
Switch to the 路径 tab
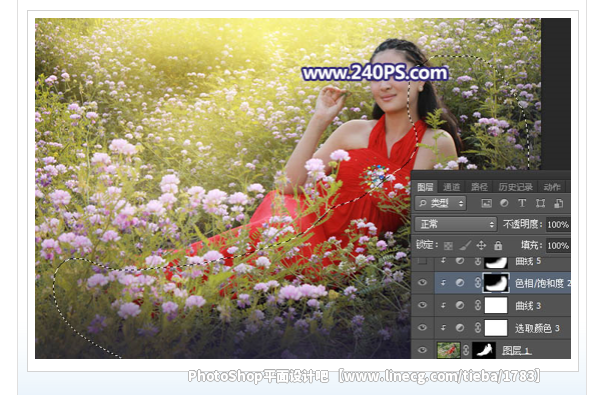click(x=479, y=187)
